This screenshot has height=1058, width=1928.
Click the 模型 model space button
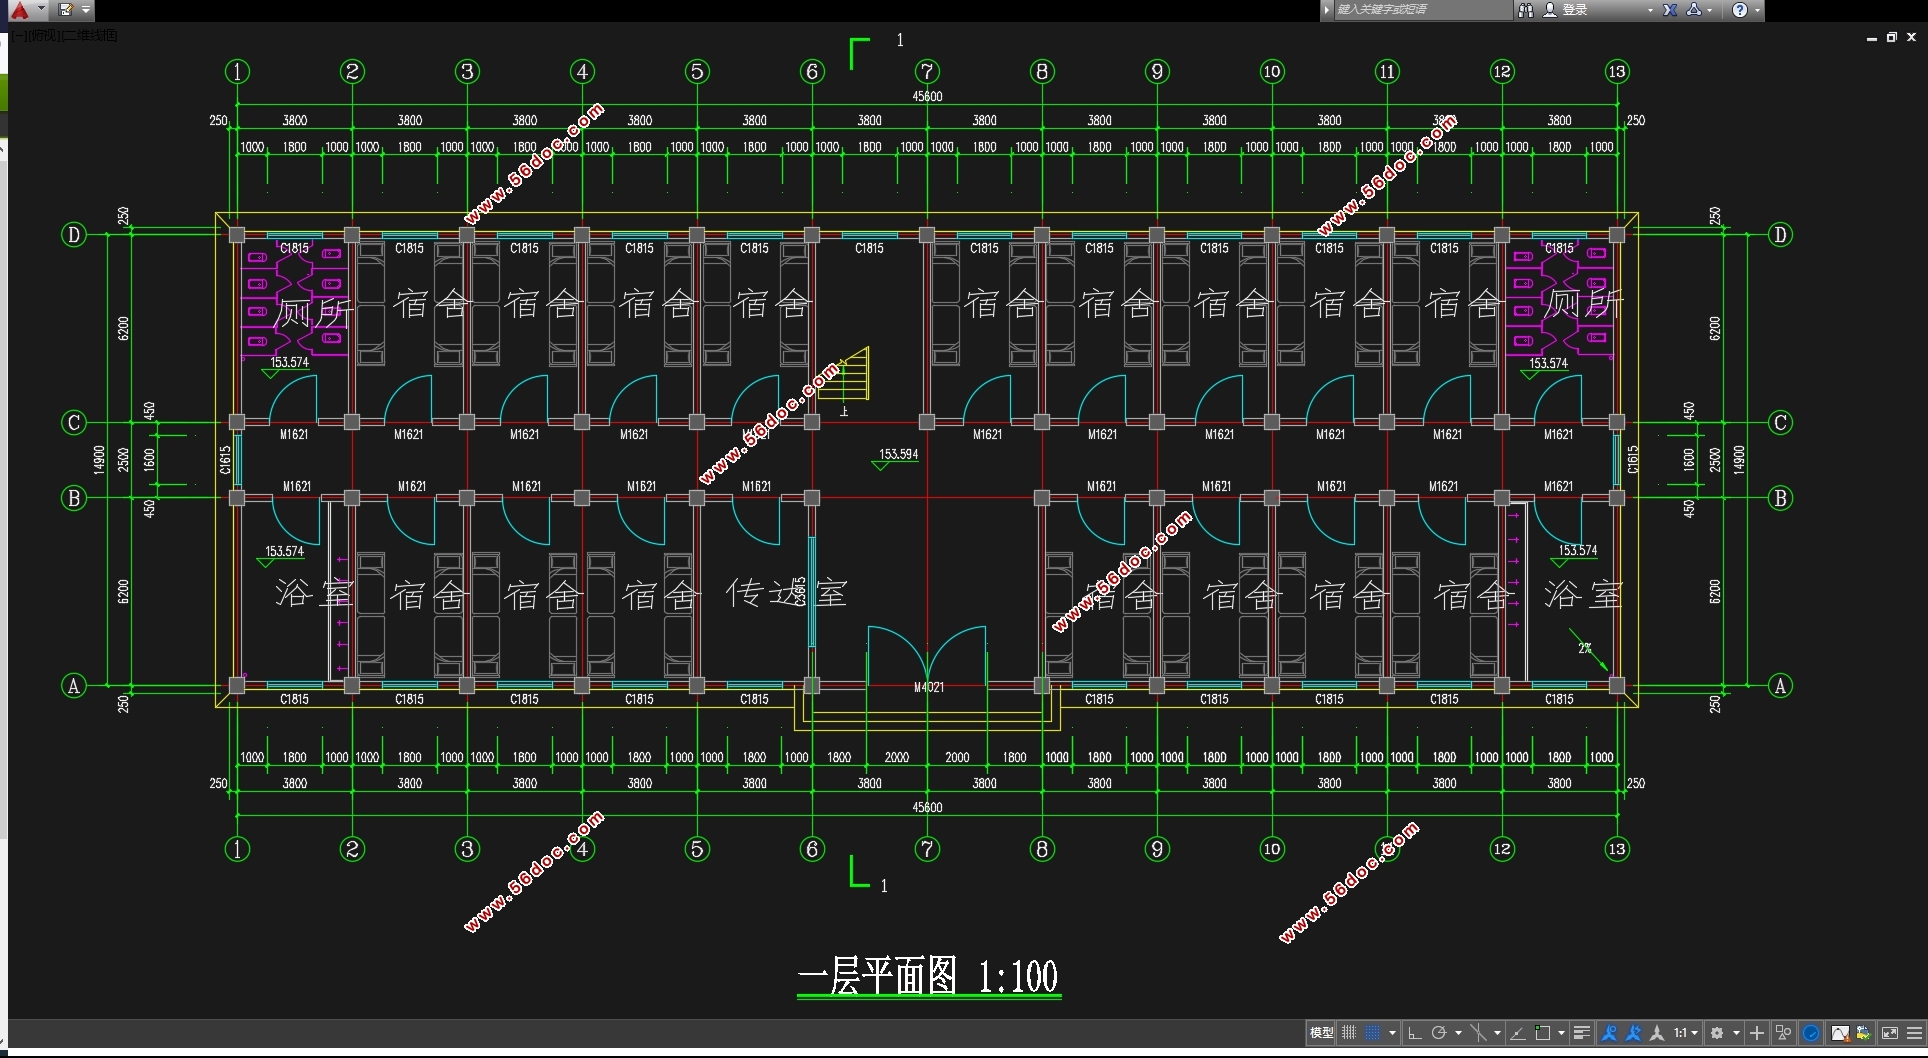click(1321, 1033)
